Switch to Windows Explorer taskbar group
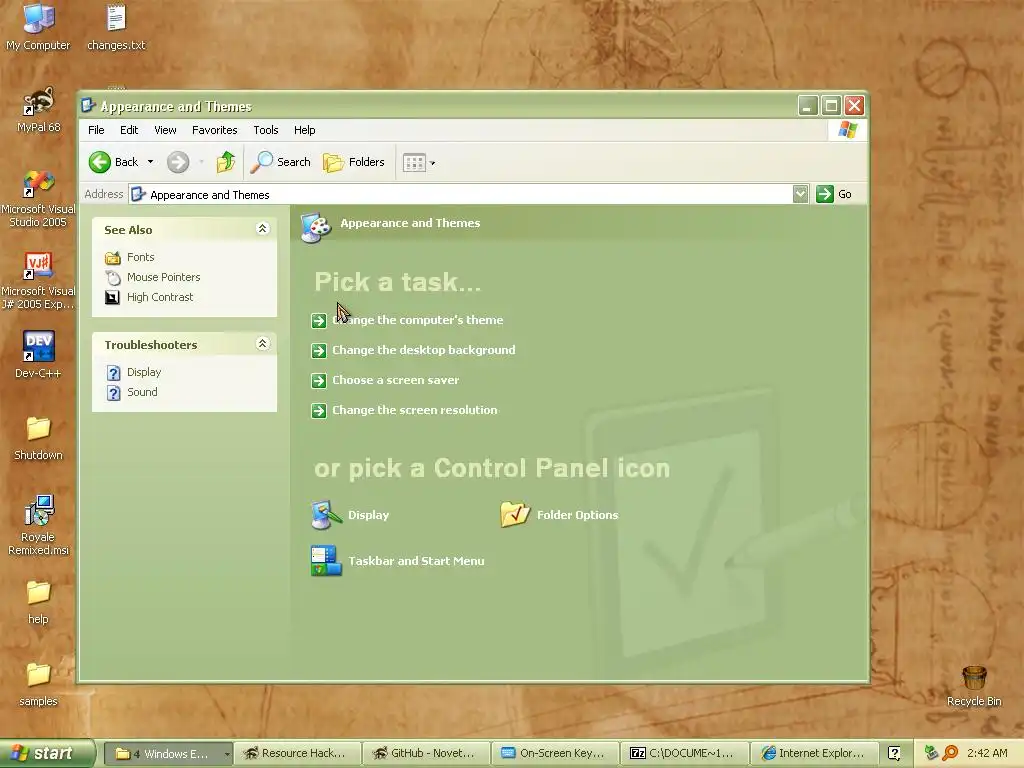This screenshot has height=768, width=1024. pyautogui.click(x=163, y=754)
